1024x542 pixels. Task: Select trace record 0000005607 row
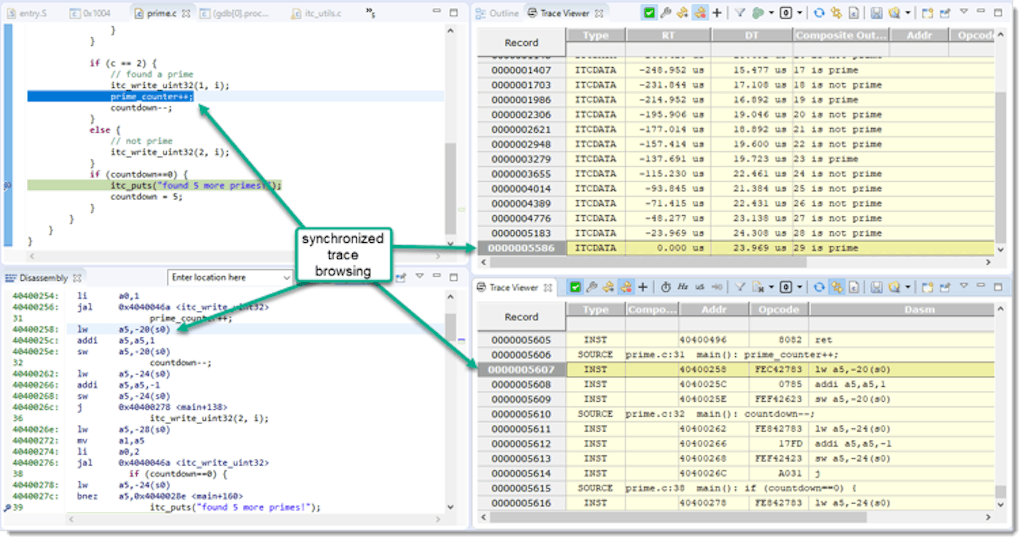point(736,370)
